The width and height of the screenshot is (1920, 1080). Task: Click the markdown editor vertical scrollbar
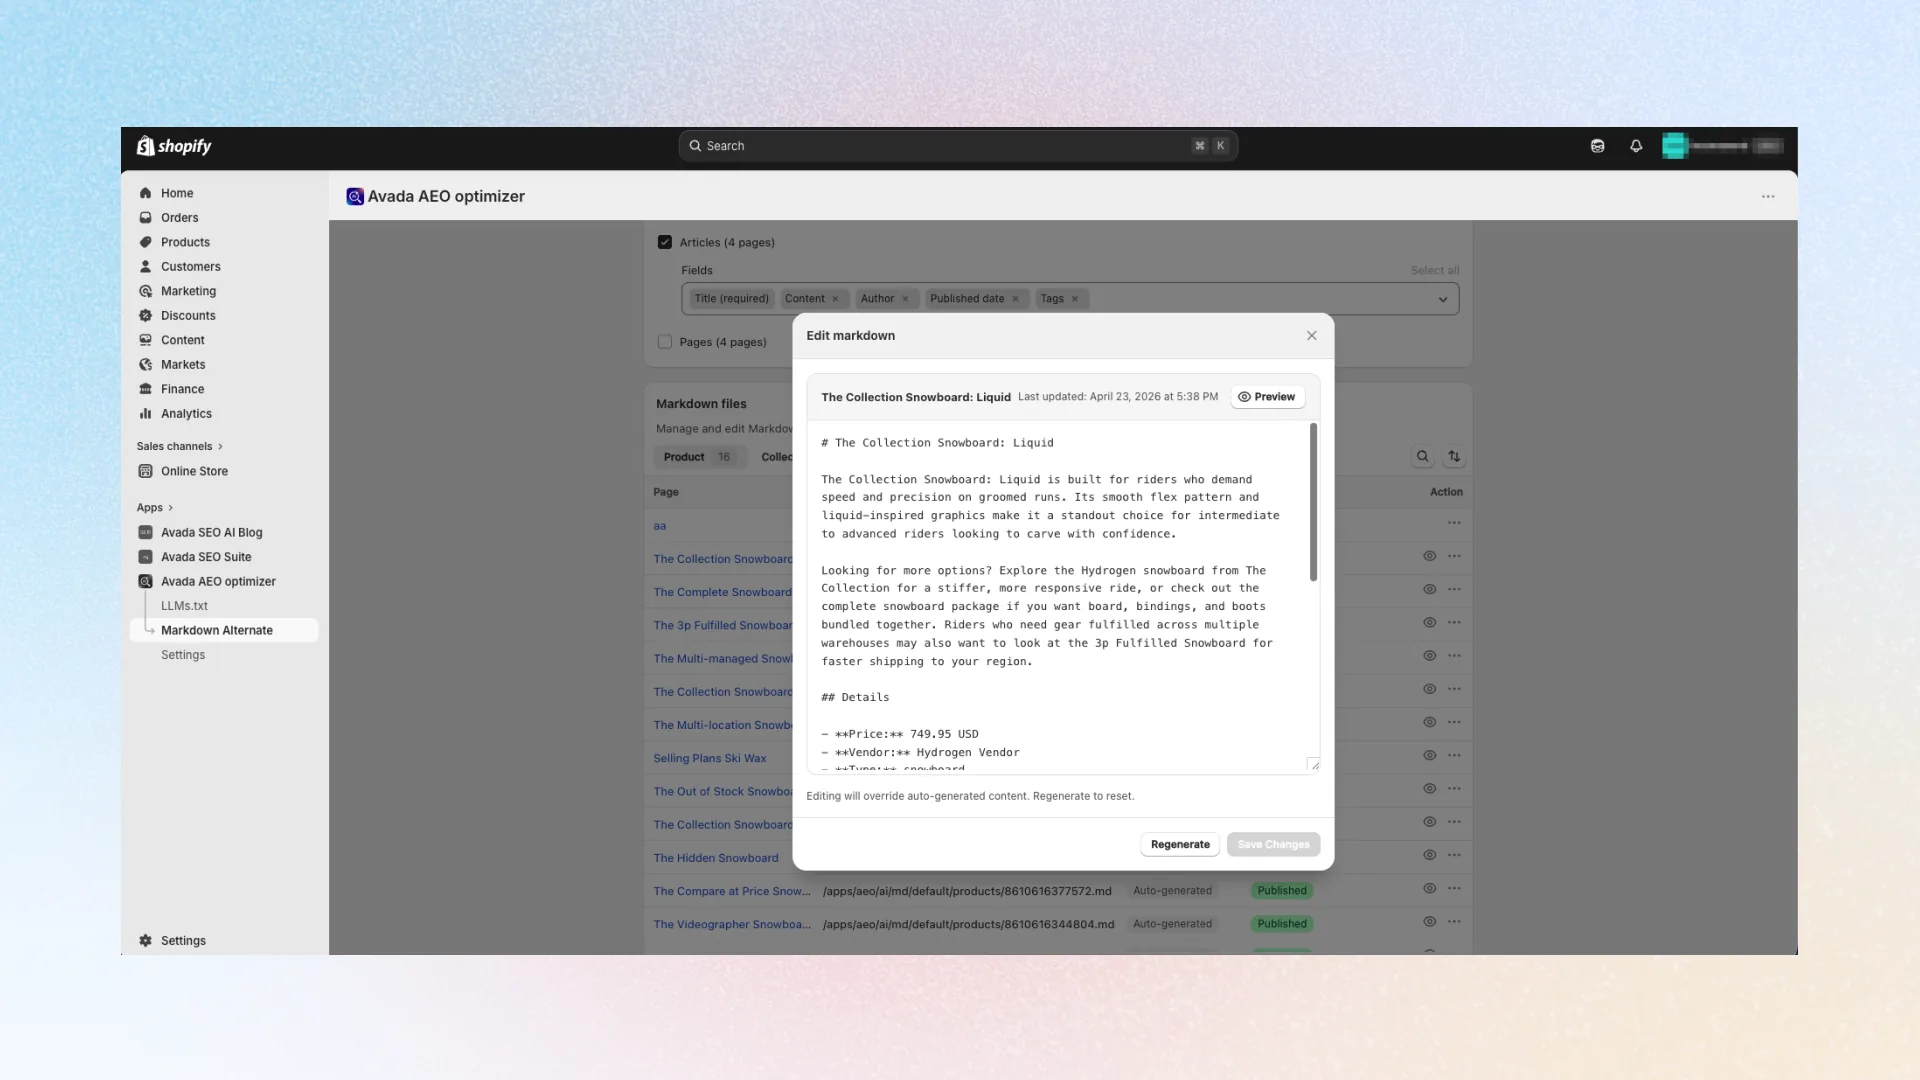tap(1313, 502)
